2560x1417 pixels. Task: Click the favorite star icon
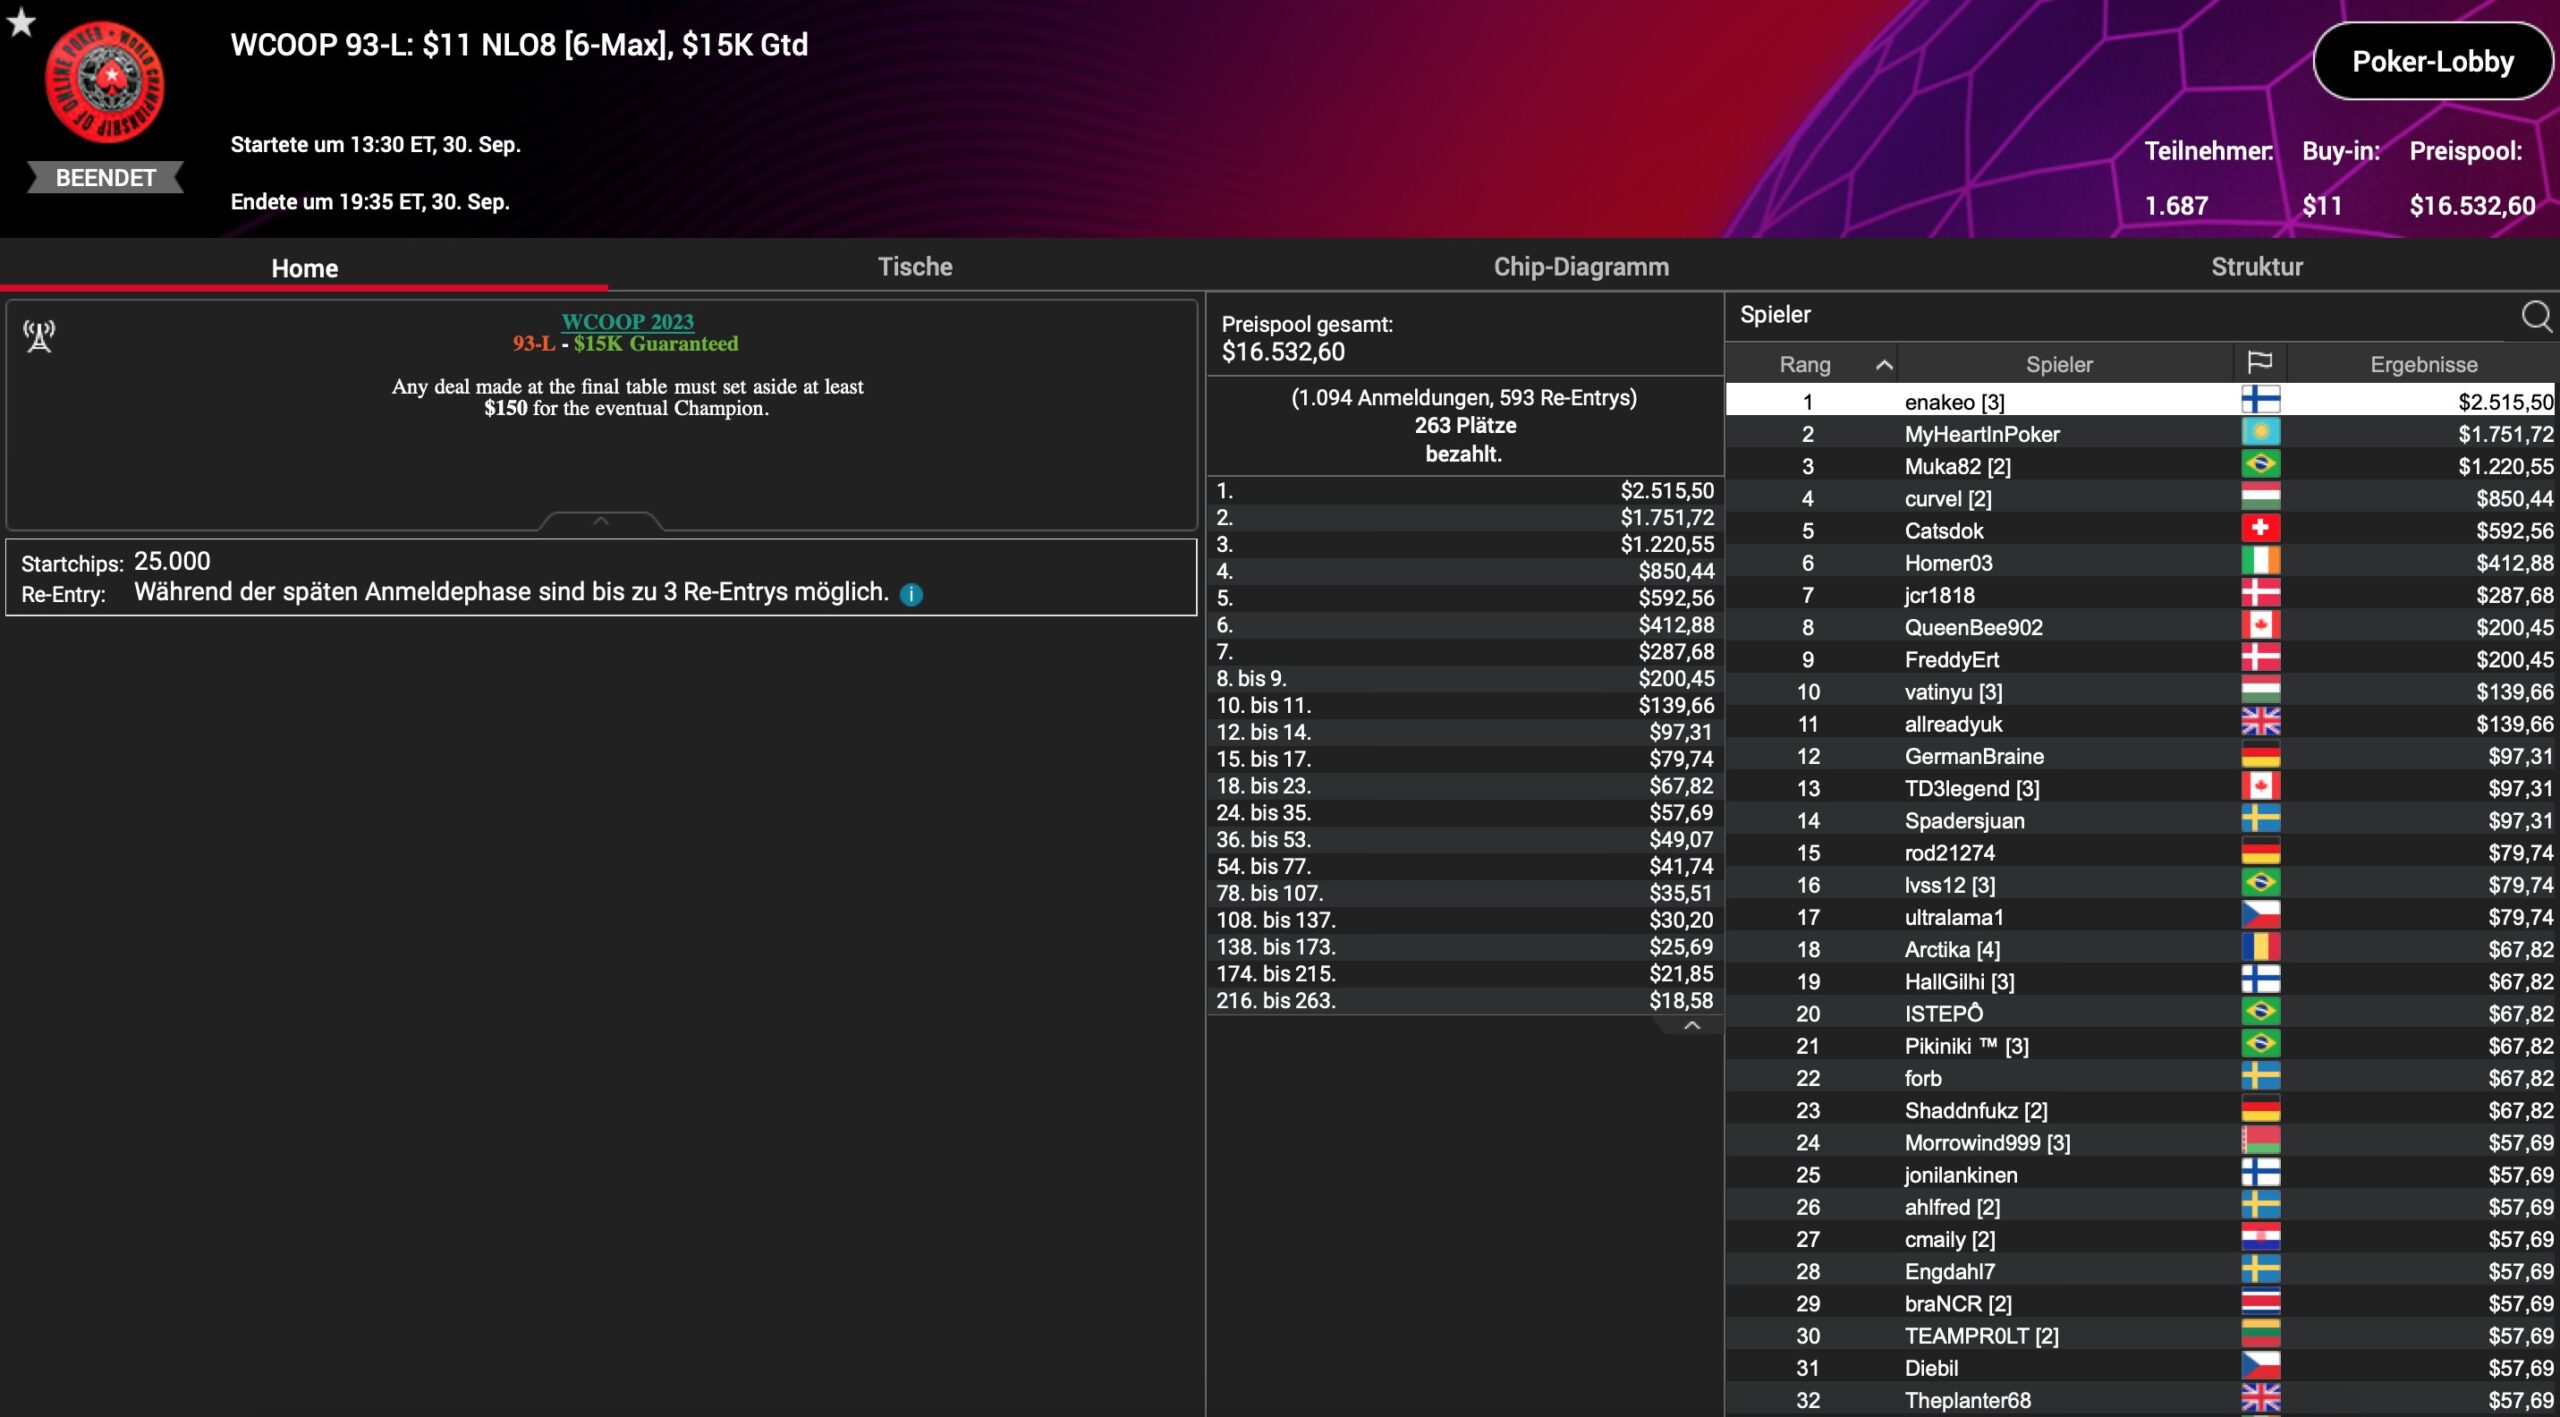[x=21, y=21]
